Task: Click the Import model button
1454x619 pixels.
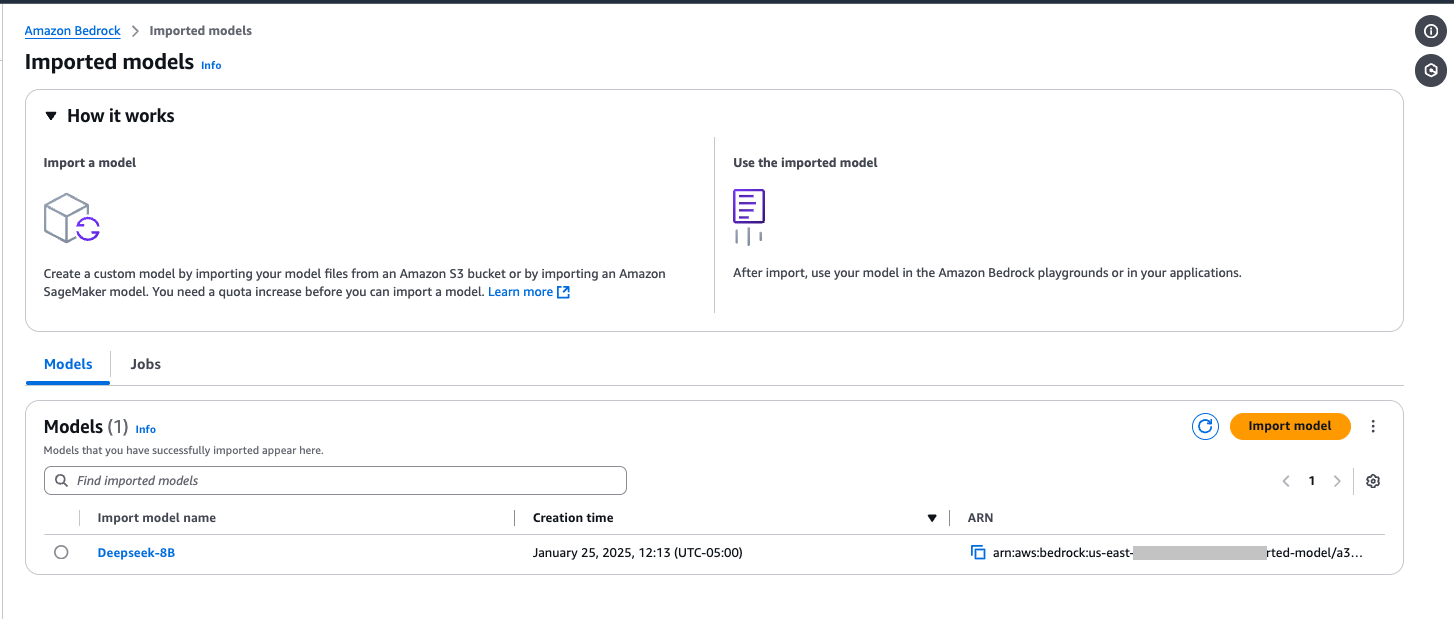Action: point(1290,426)
